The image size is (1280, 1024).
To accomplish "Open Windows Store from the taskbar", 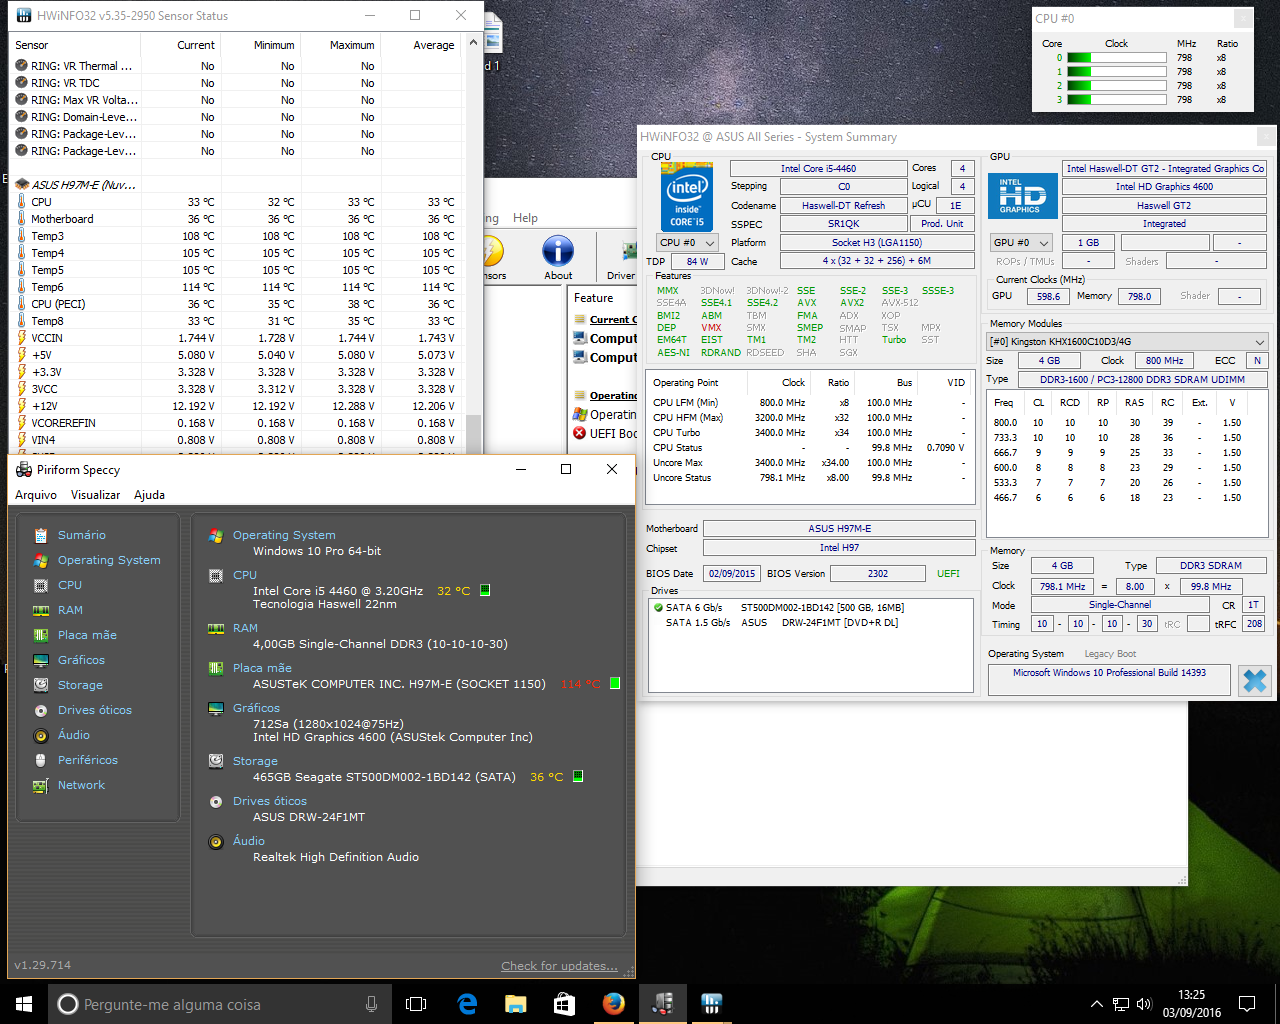I will click(x=565, y=1004).
